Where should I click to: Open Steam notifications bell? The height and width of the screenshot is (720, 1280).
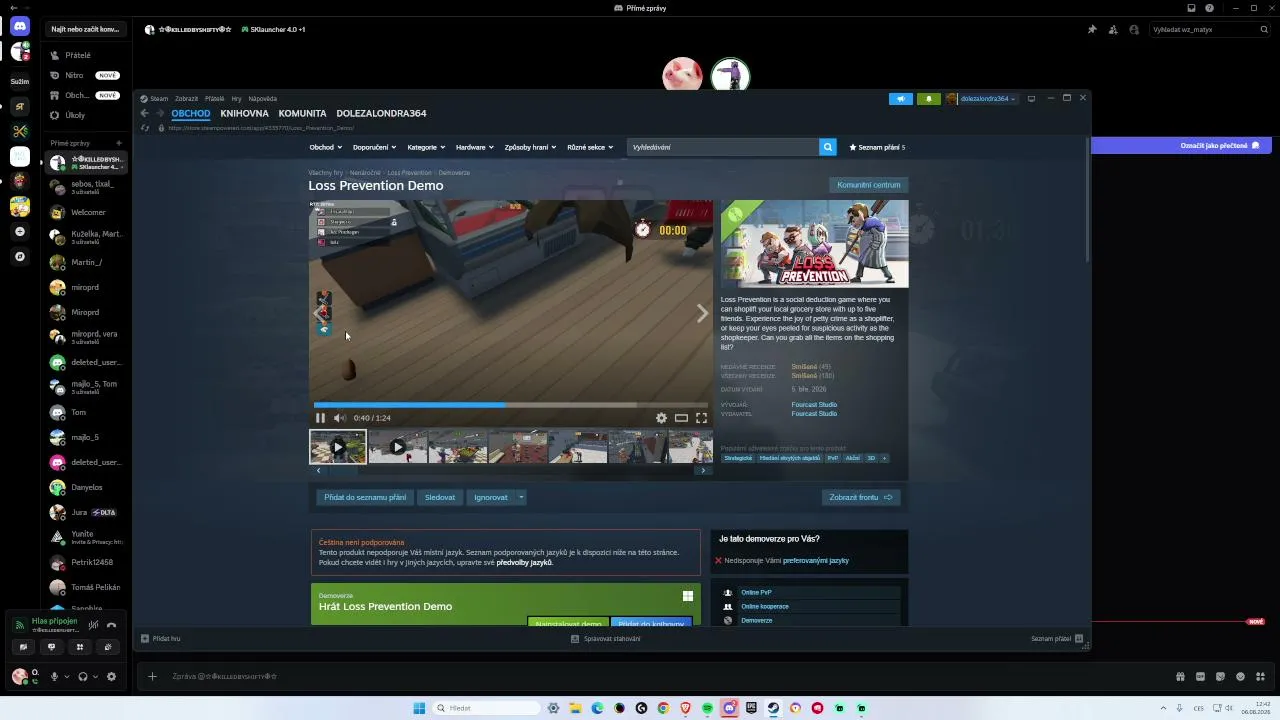pos(929,99)
